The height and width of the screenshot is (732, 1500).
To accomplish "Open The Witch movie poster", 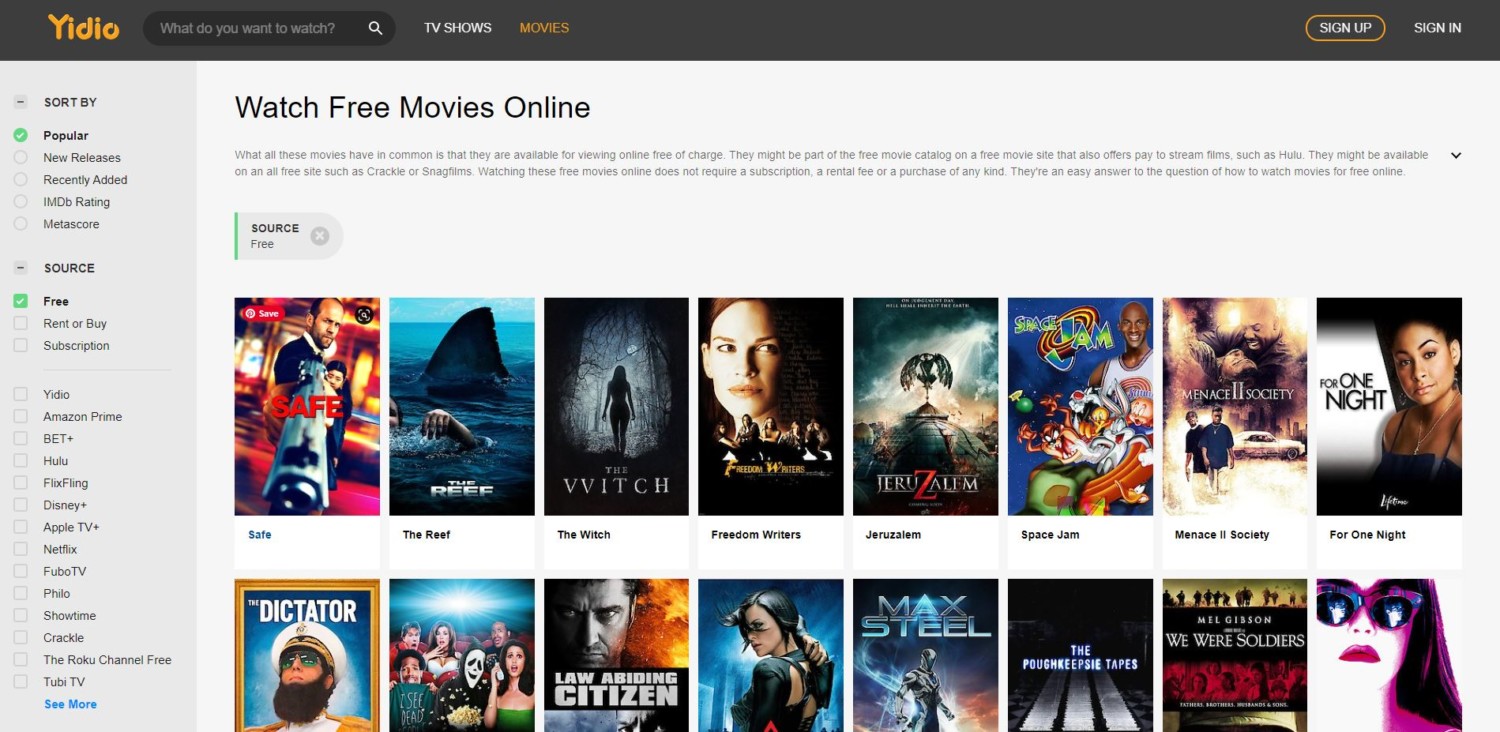I will (616, 406).
